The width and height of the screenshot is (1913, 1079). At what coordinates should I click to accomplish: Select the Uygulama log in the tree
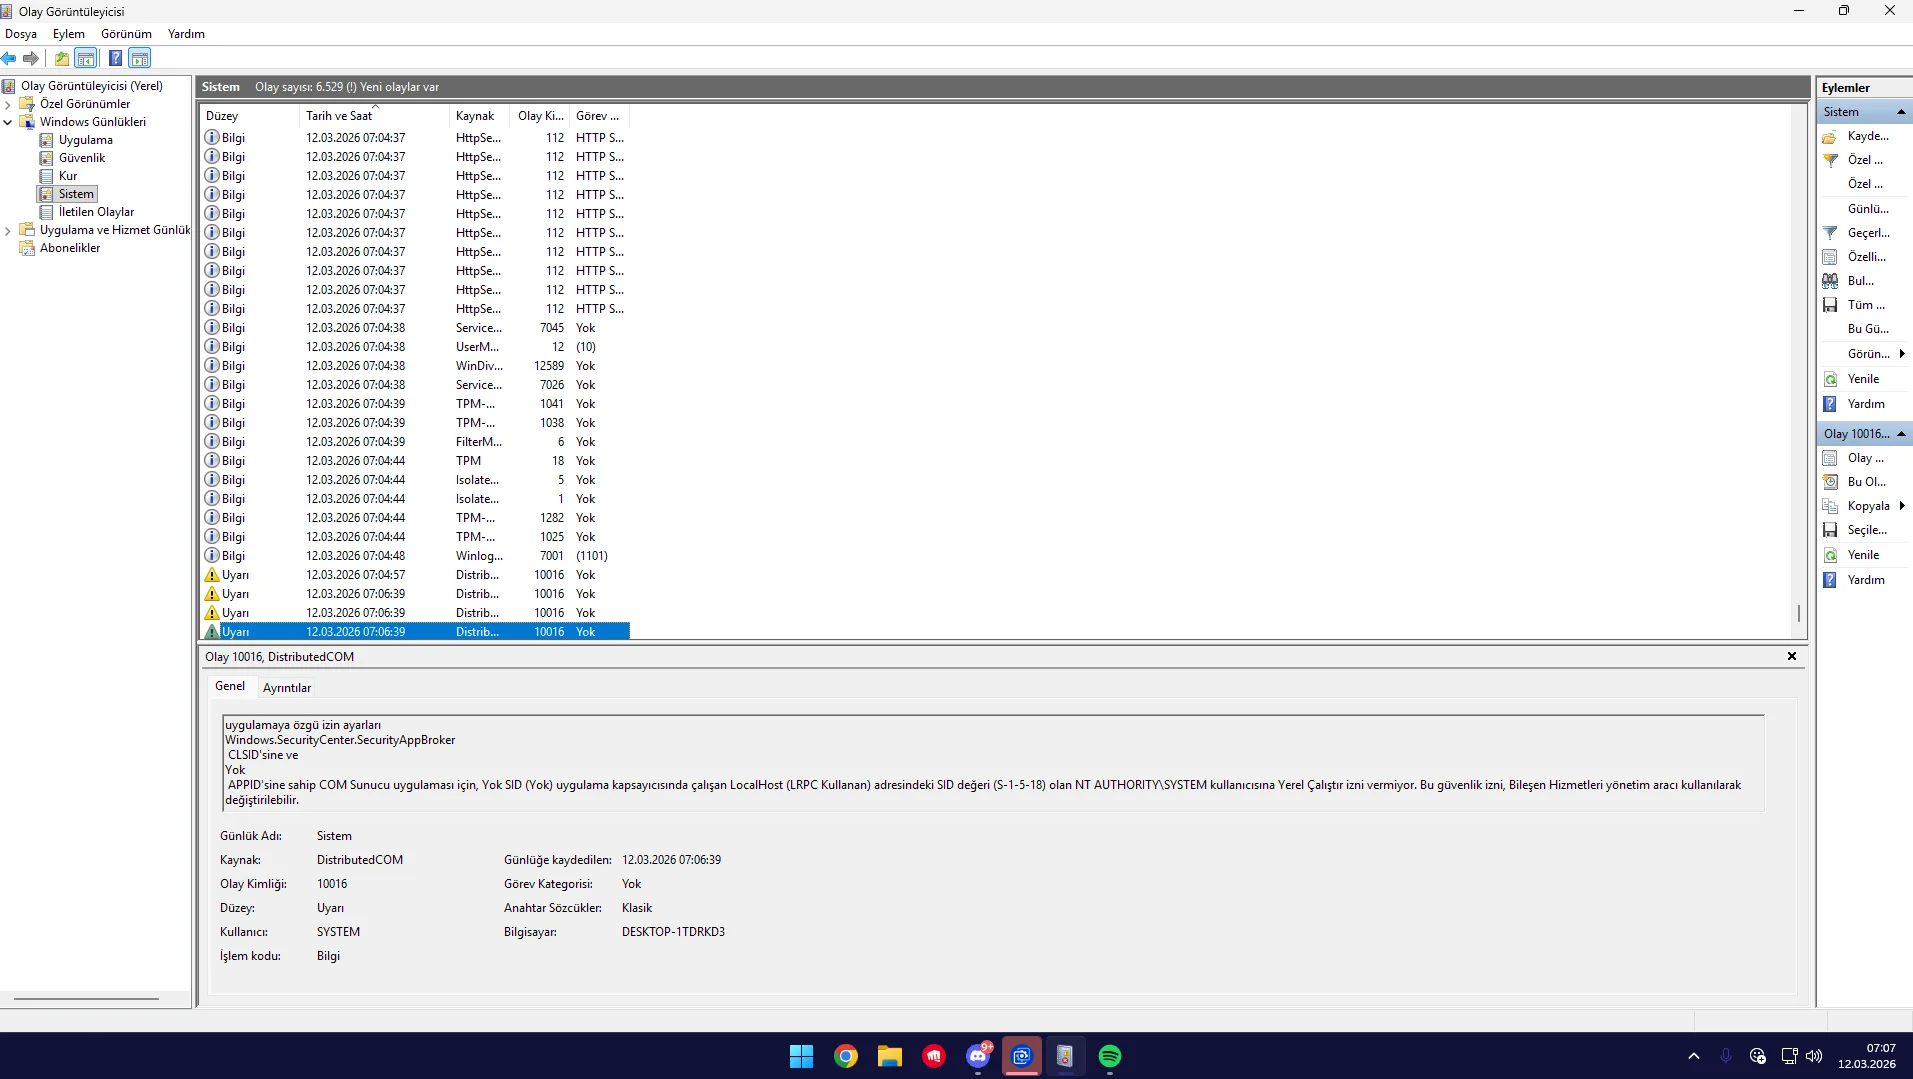coord(85,140)
